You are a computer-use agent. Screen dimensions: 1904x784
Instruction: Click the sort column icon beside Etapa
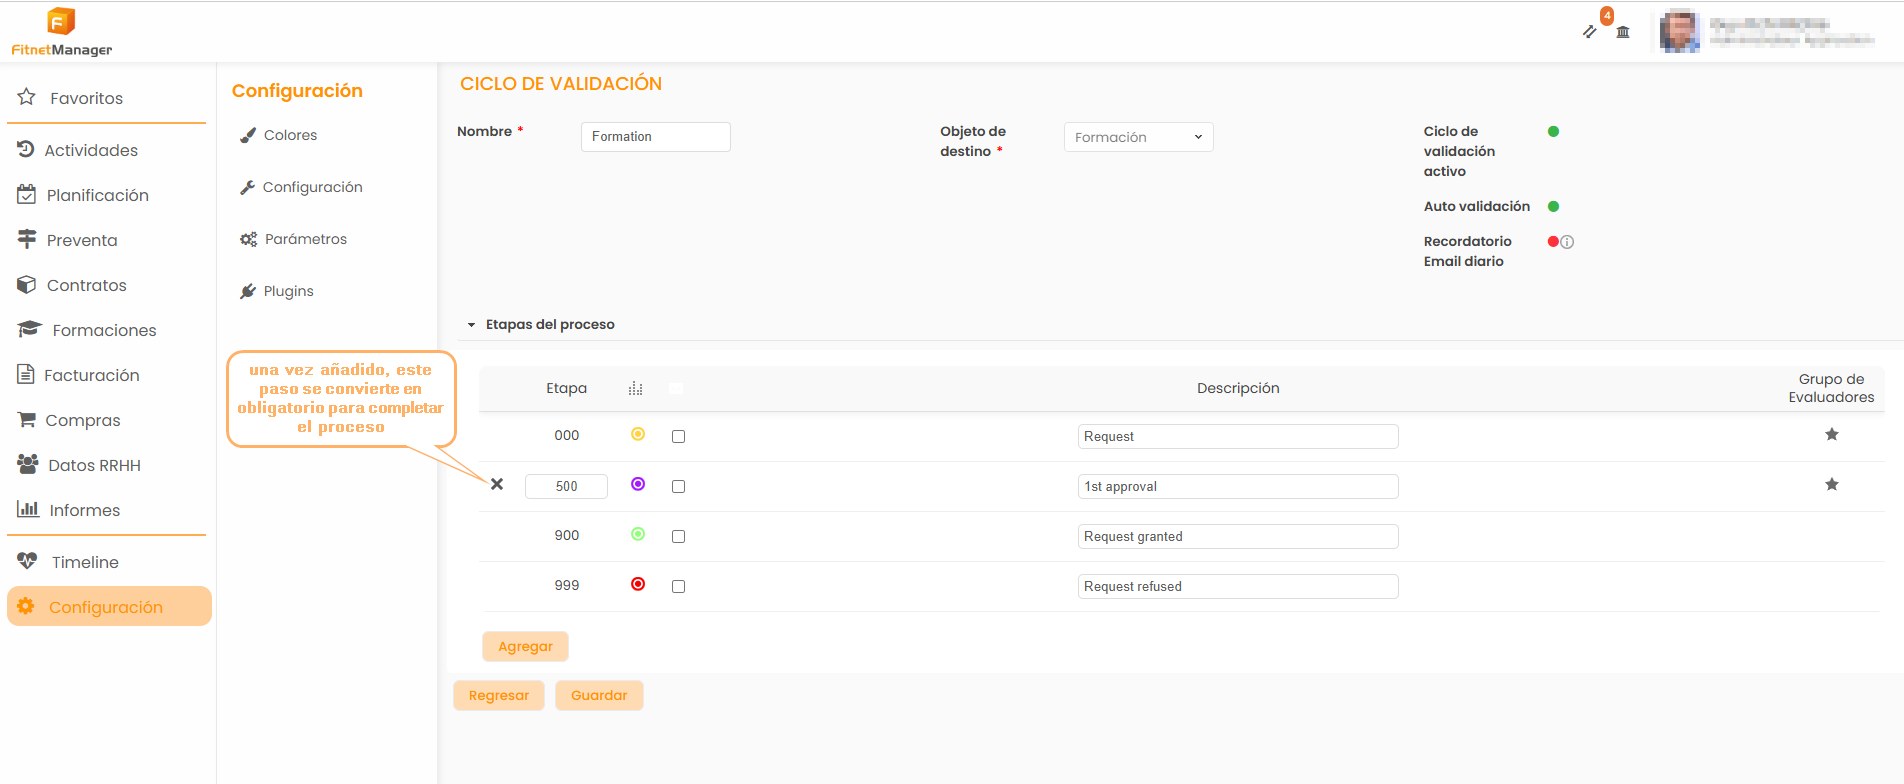tap(635, 389)
